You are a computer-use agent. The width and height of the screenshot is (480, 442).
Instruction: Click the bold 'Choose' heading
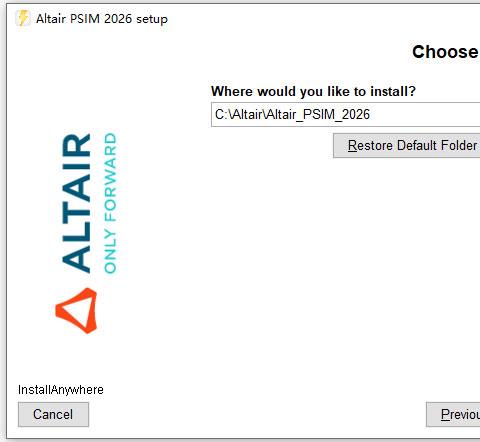pyautogui.click(x=445, y=52)
